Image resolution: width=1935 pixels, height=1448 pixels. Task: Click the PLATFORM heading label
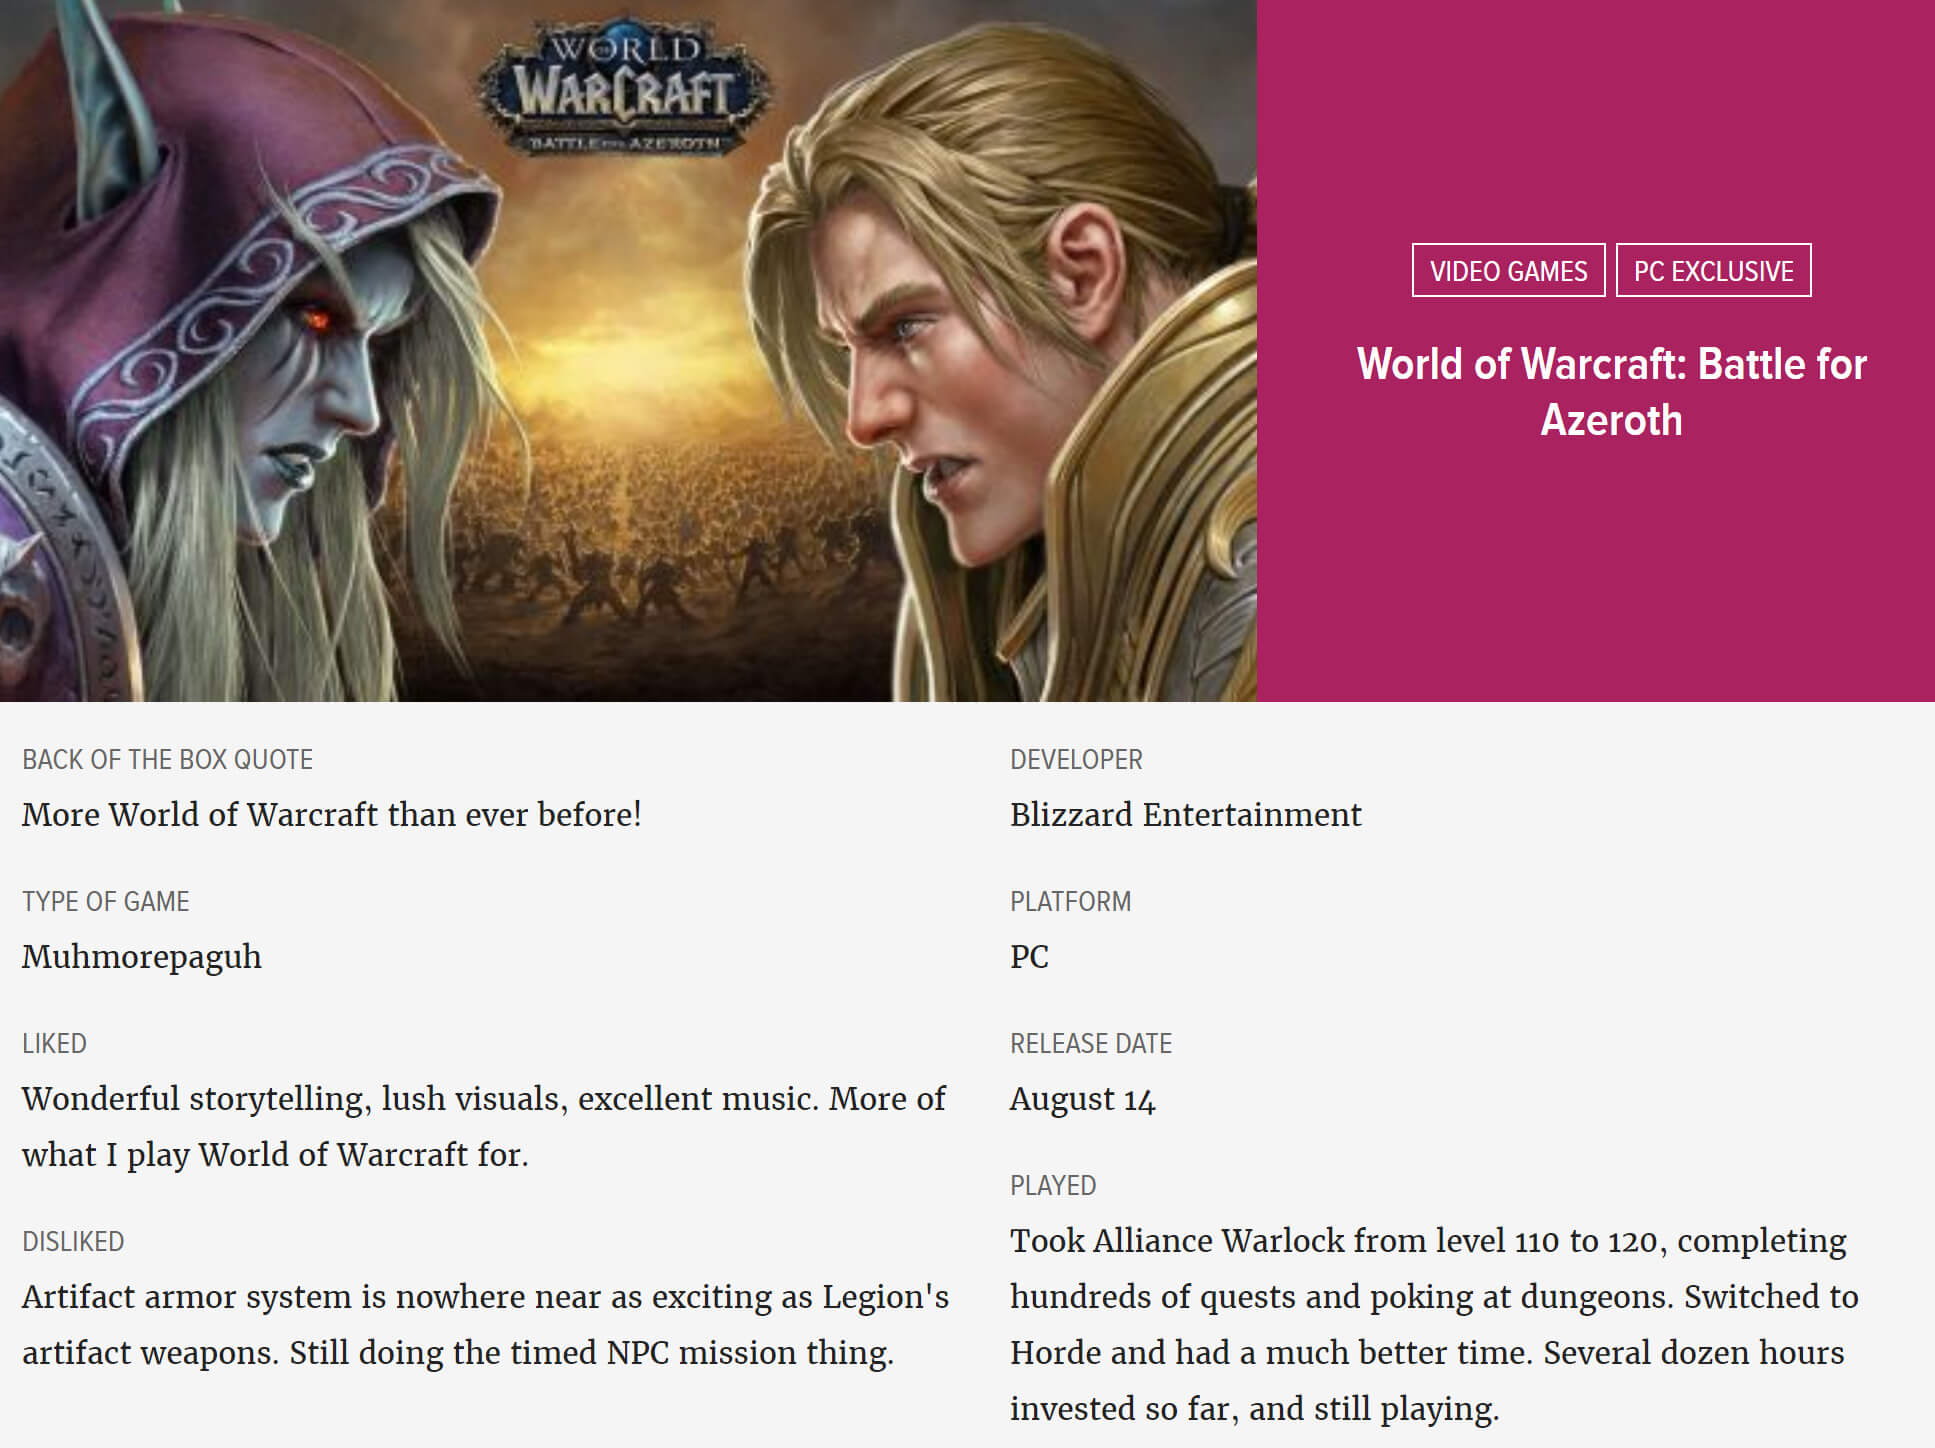pyautogui.click(x=1070, y=902)
